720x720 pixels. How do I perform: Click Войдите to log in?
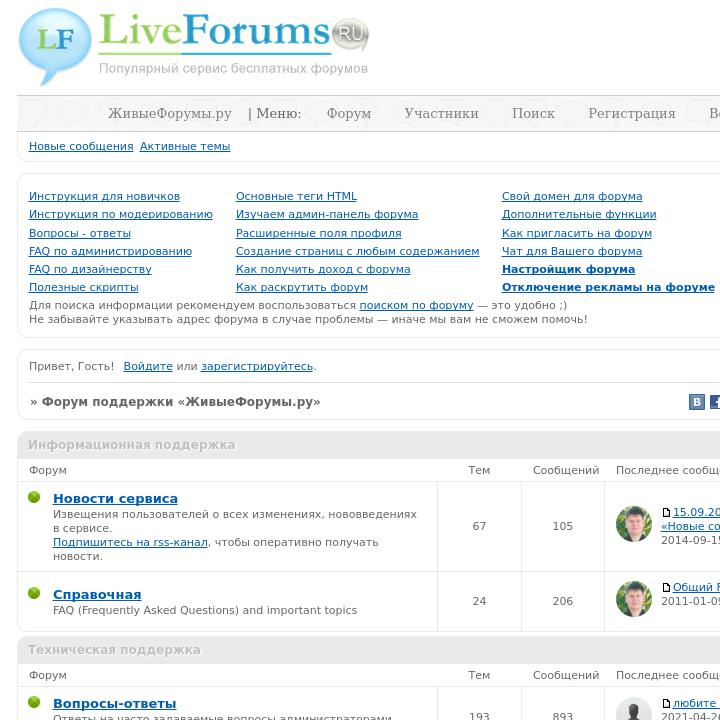[x=148, y=366]
